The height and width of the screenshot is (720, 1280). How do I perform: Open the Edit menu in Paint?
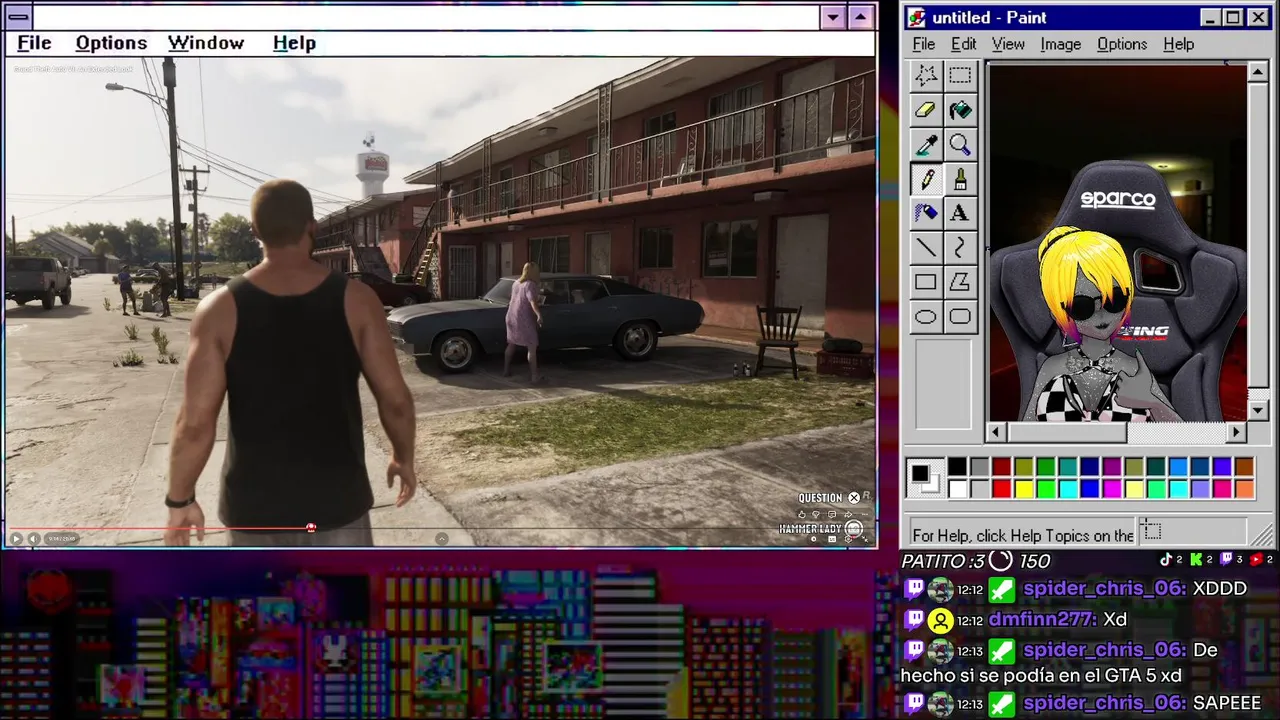pos(963,44)
